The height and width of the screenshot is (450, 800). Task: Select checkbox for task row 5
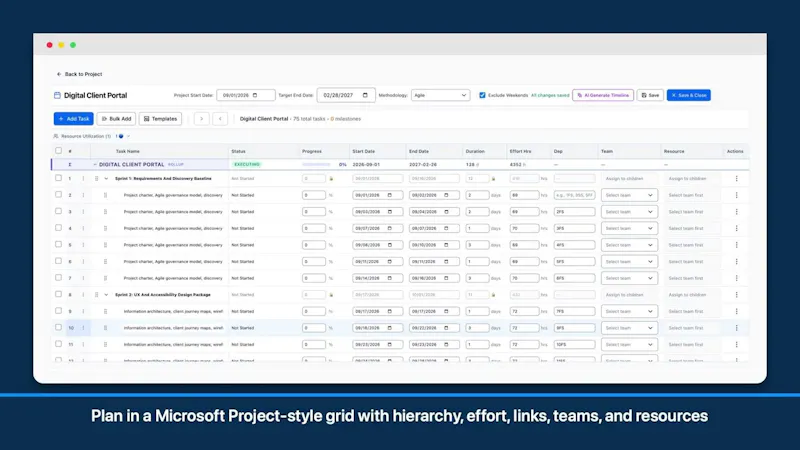click(58, 244)
